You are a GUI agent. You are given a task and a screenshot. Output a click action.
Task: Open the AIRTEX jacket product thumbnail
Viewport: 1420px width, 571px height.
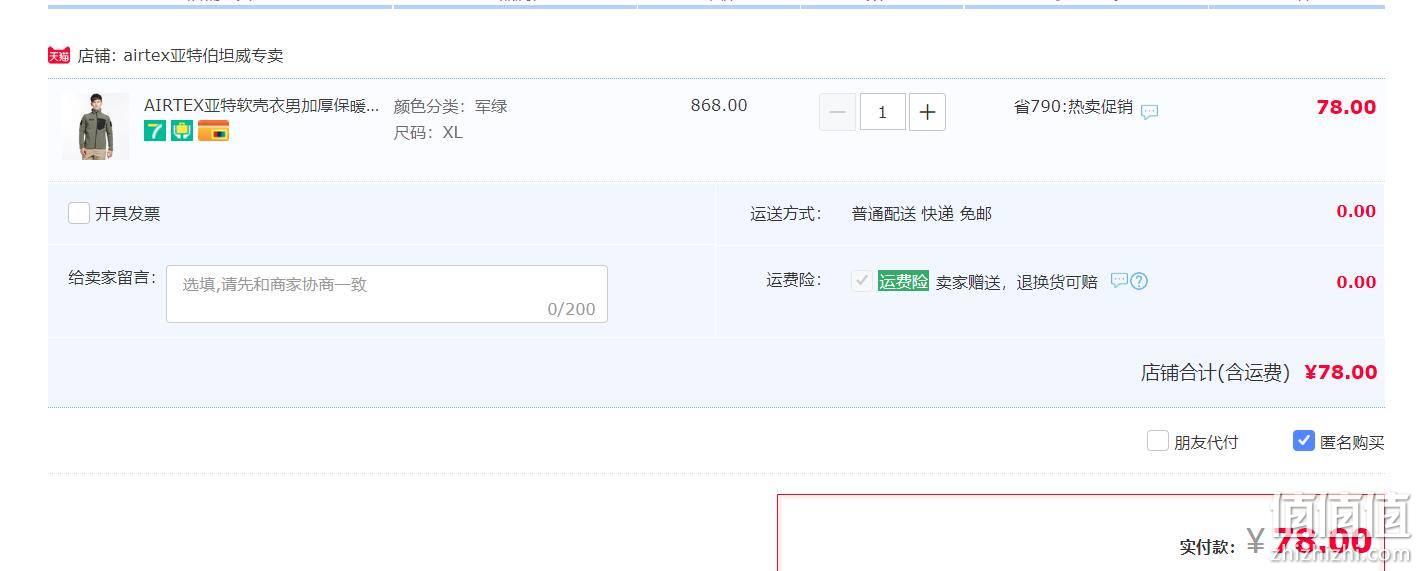coord(96,126)
